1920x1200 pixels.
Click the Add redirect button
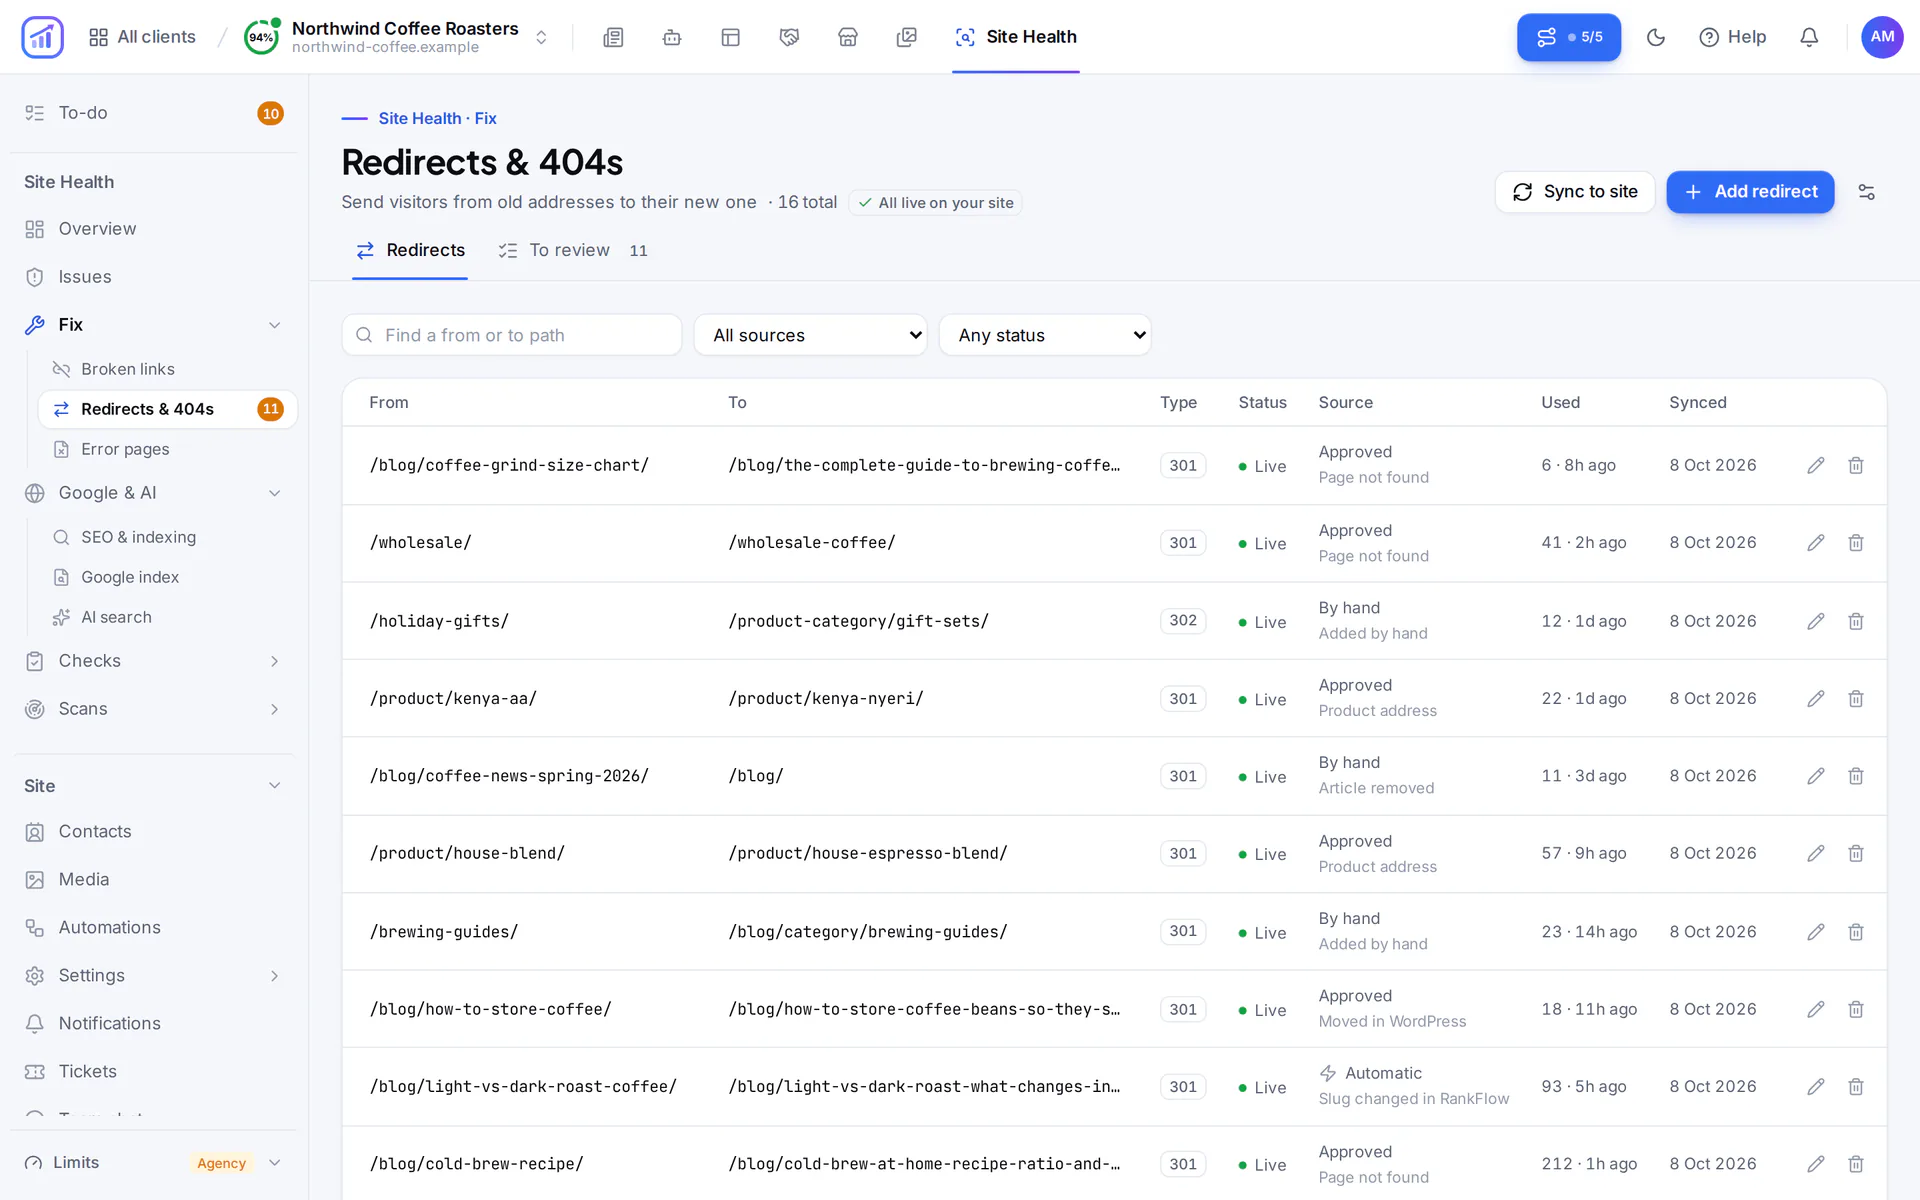point(1750,192)
